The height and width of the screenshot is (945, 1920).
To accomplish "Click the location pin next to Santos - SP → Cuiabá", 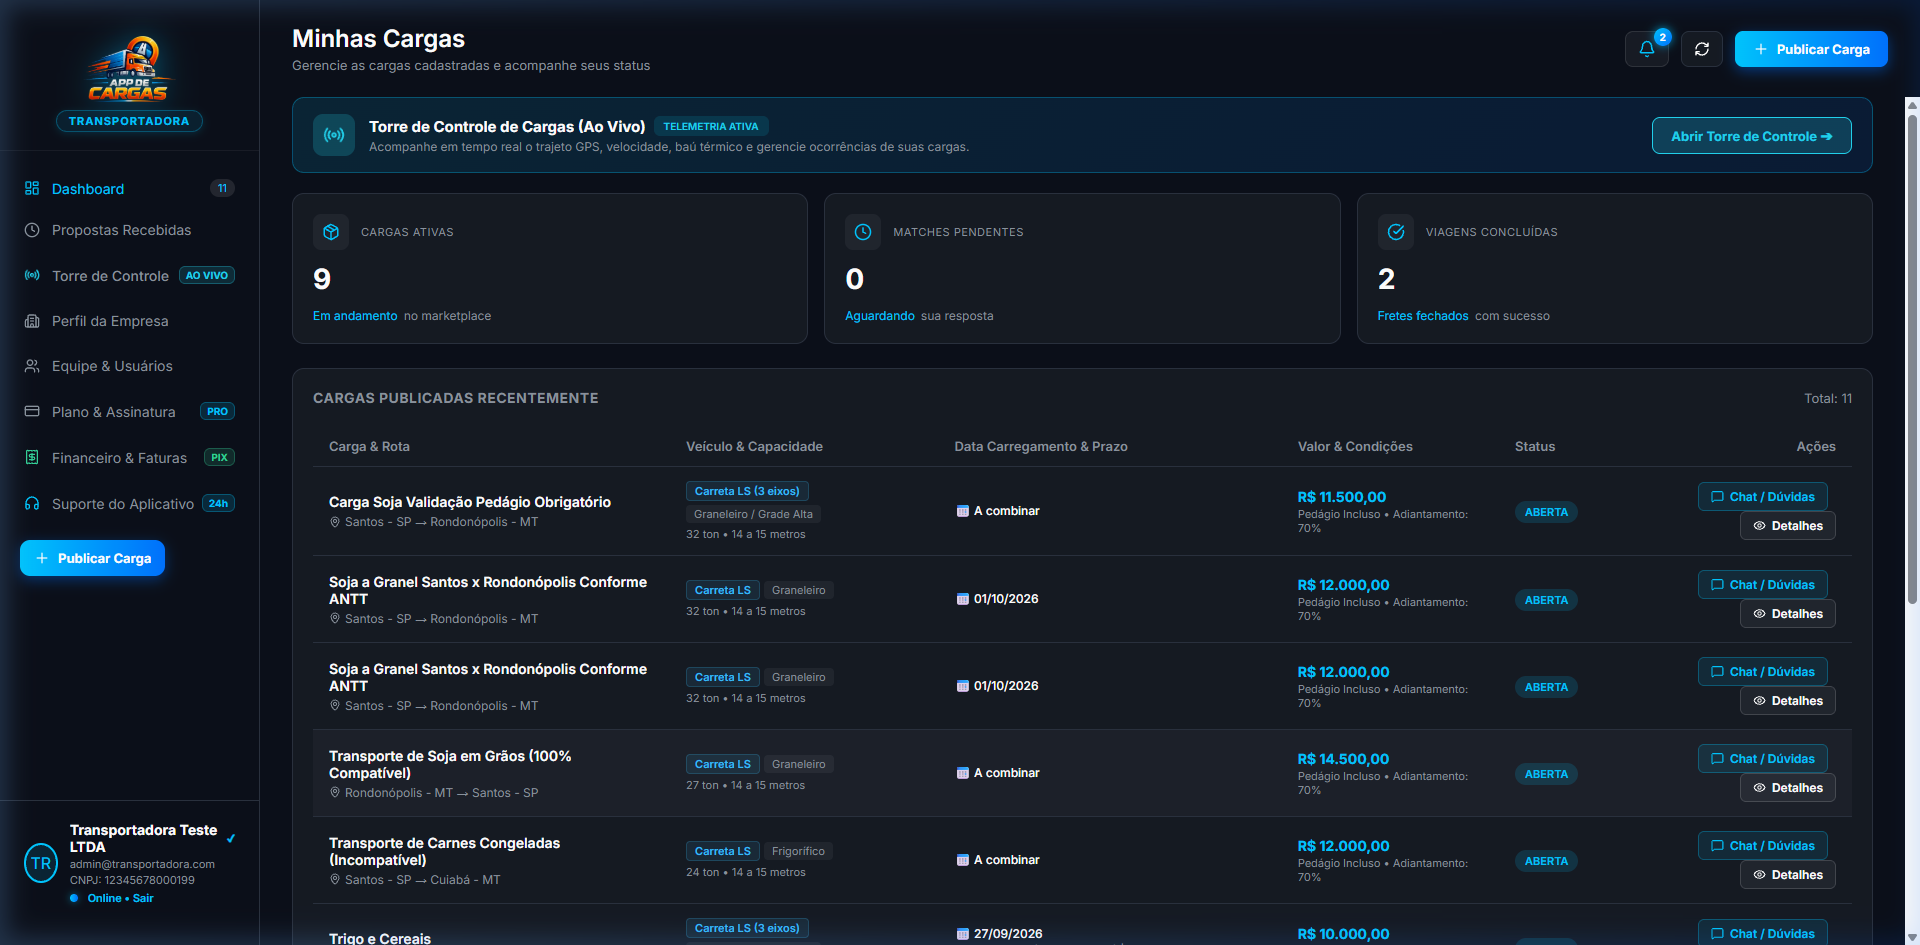I will [335, 880].
